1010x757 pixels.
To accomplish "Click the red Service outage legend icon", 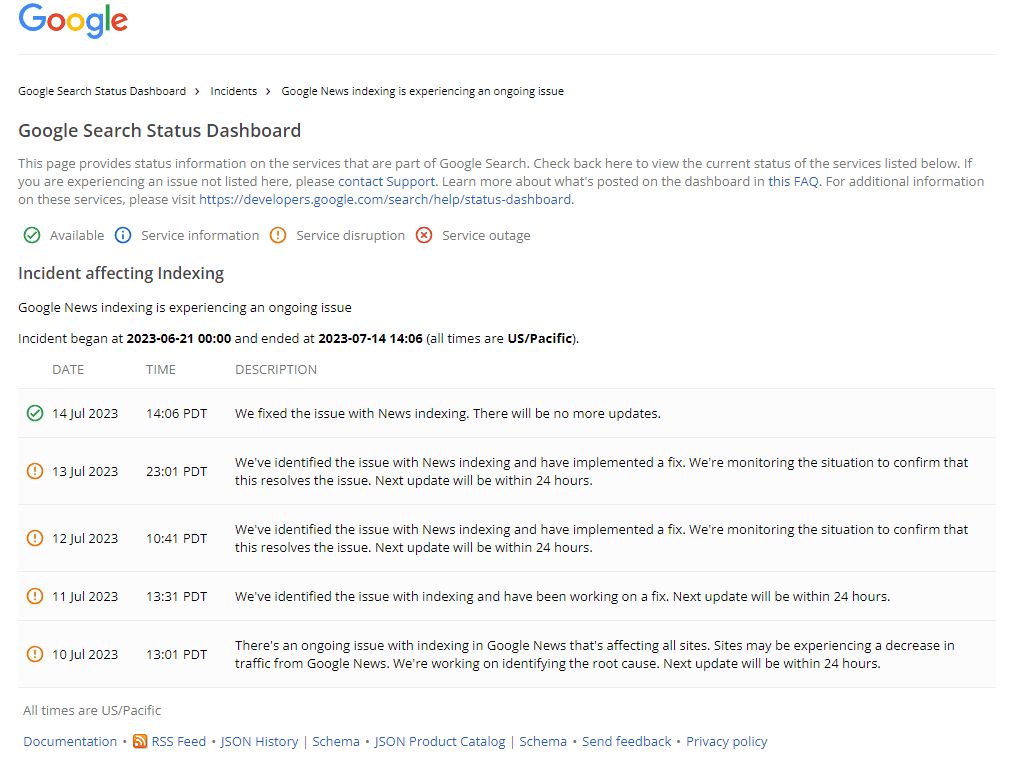I will [x=424, y=235].
